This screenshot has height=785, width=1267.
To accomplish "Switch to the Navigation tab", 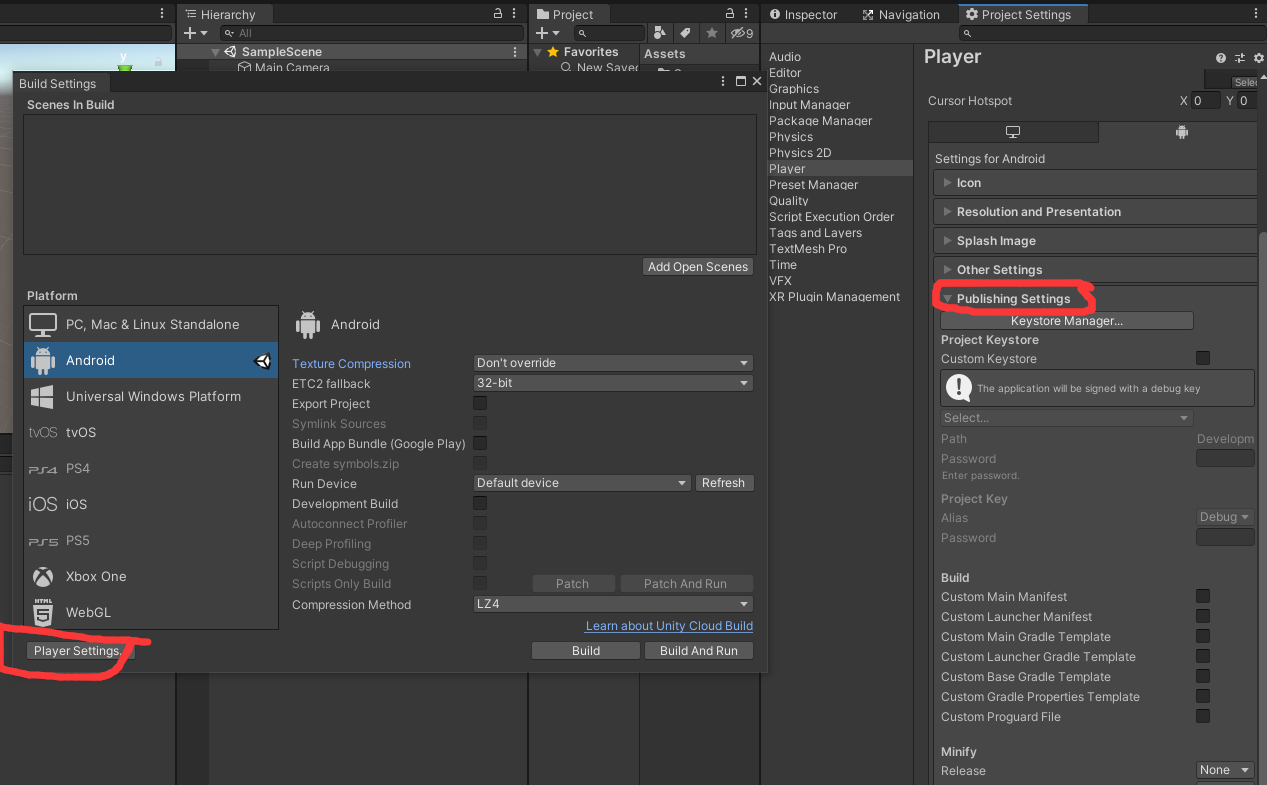I will point(900,15).
